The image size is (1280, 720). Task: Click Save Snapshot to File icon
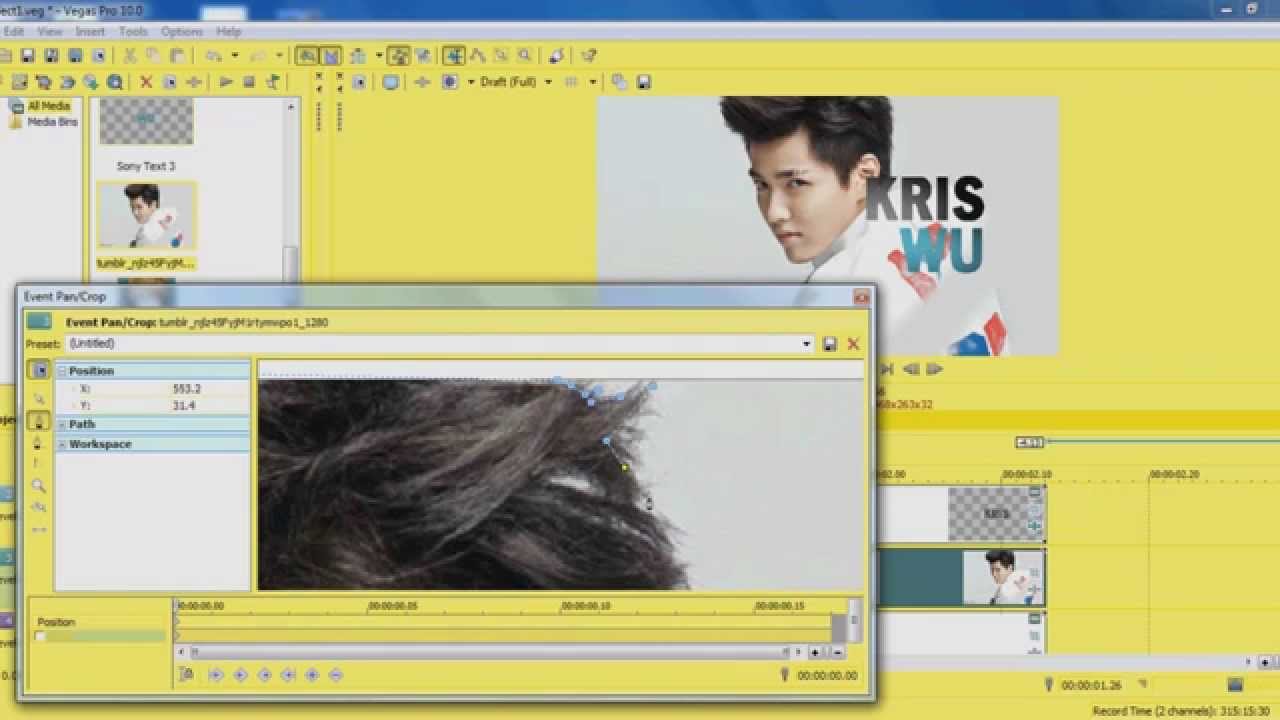pos(643,82)
